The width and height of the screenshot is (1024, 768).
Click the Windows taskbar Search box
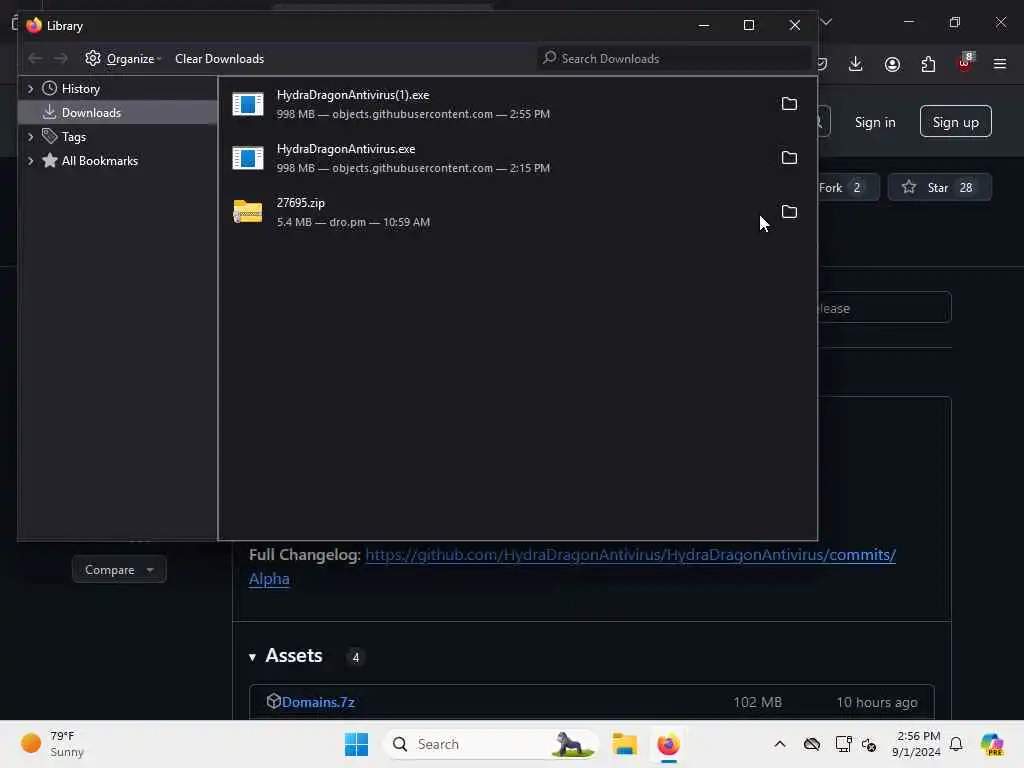click(x=491, y=744)
